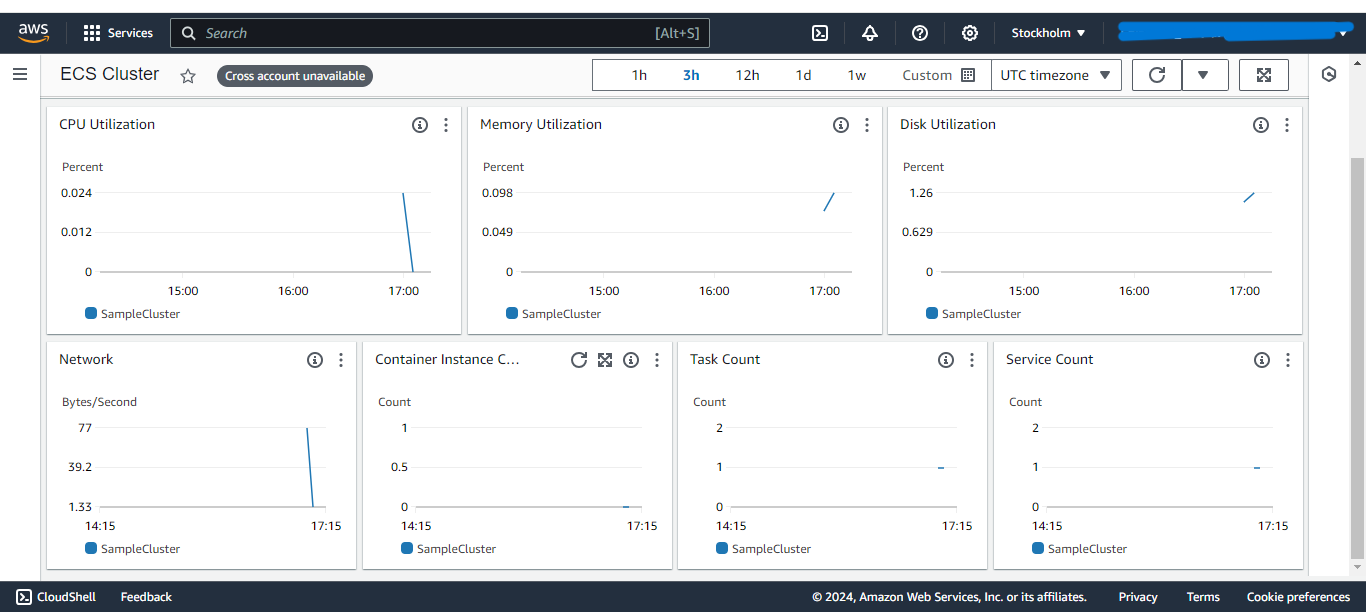This screenshot has height=612, width=1366.
Task: Show info for Service Count widget
Action: (x=1262, y=360)
